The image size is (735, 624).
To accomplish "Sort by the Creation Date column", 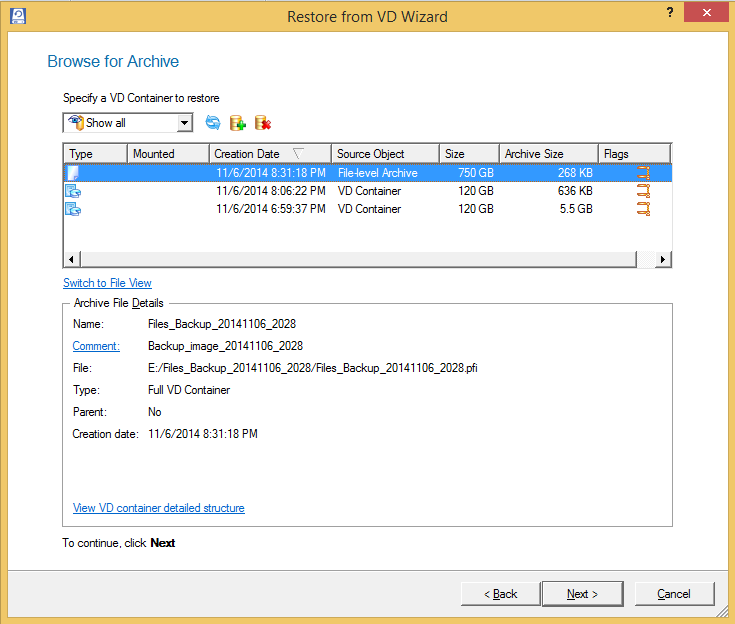I will [270, 154].
